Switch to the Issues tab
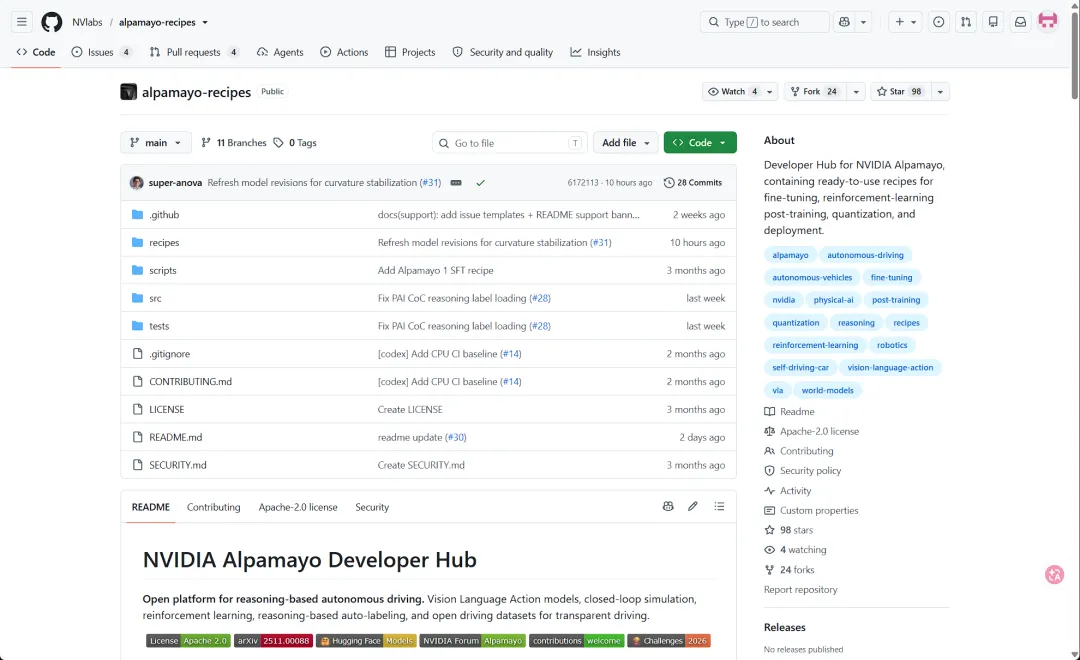 (102, 52)
